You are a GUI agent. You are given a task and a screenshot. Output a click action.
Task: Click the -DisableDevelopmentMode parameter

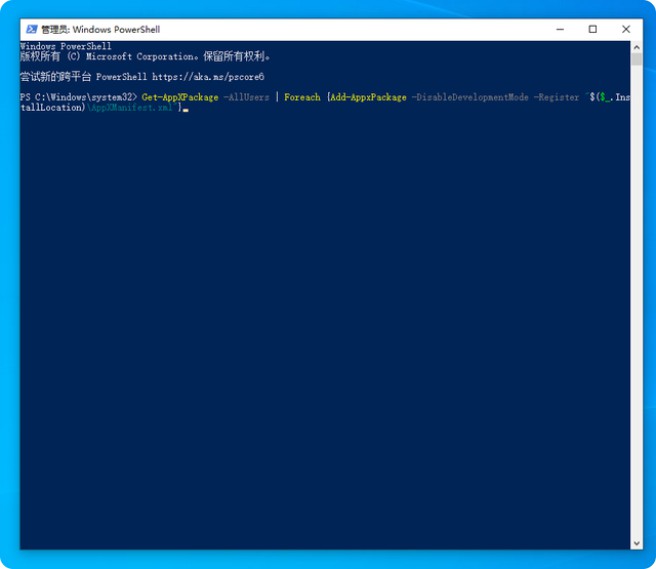[469, 97]
